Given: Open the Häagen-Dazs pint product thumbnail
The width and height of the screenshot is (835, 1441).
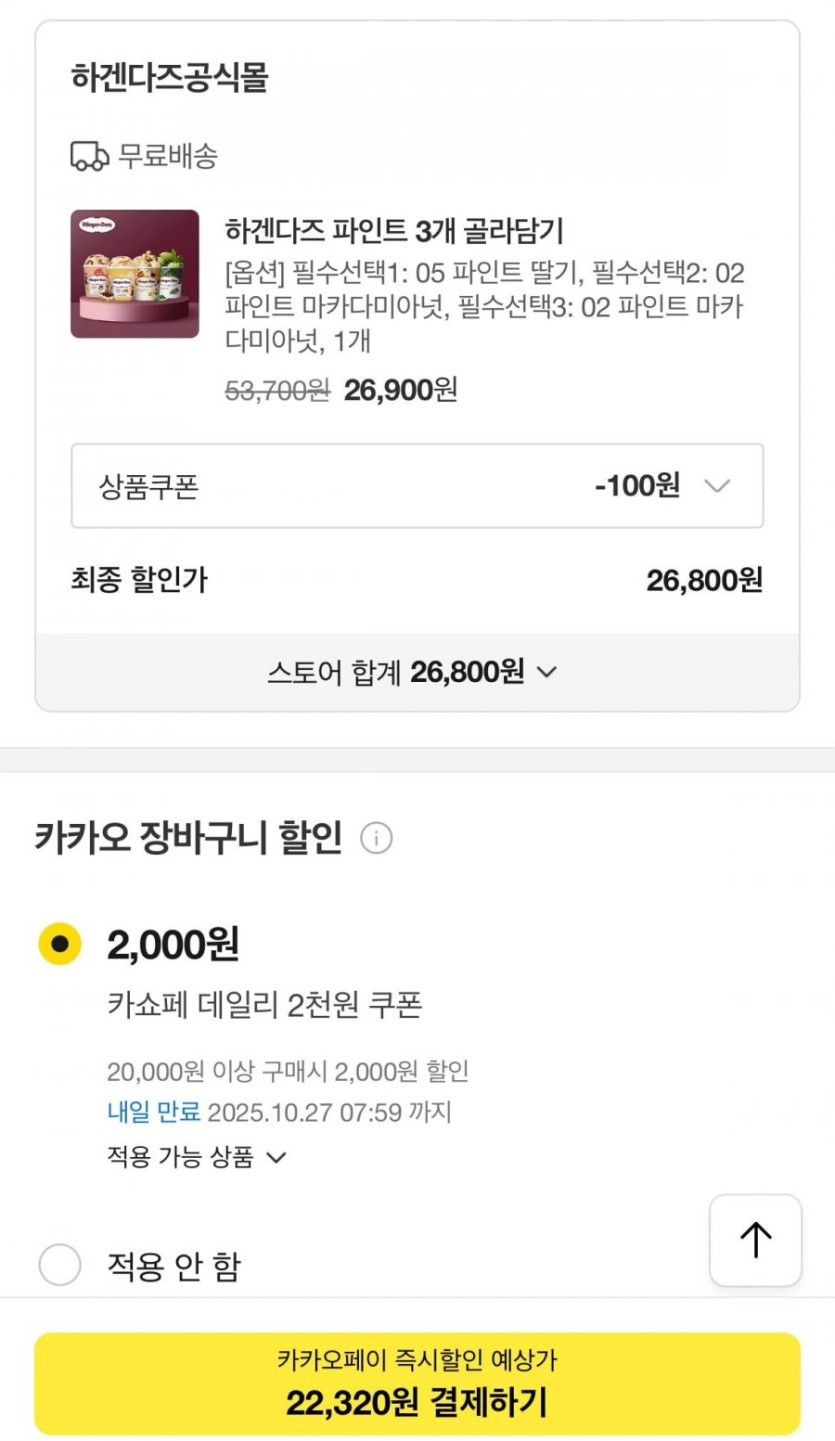Looking at the screenshot, I should 135,274.
